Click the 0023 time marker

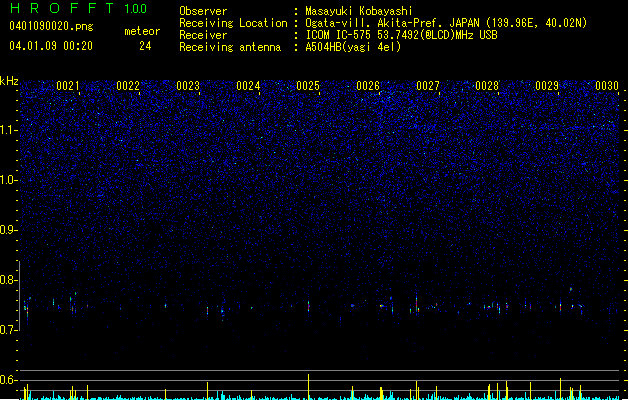(x=188, y=86)
